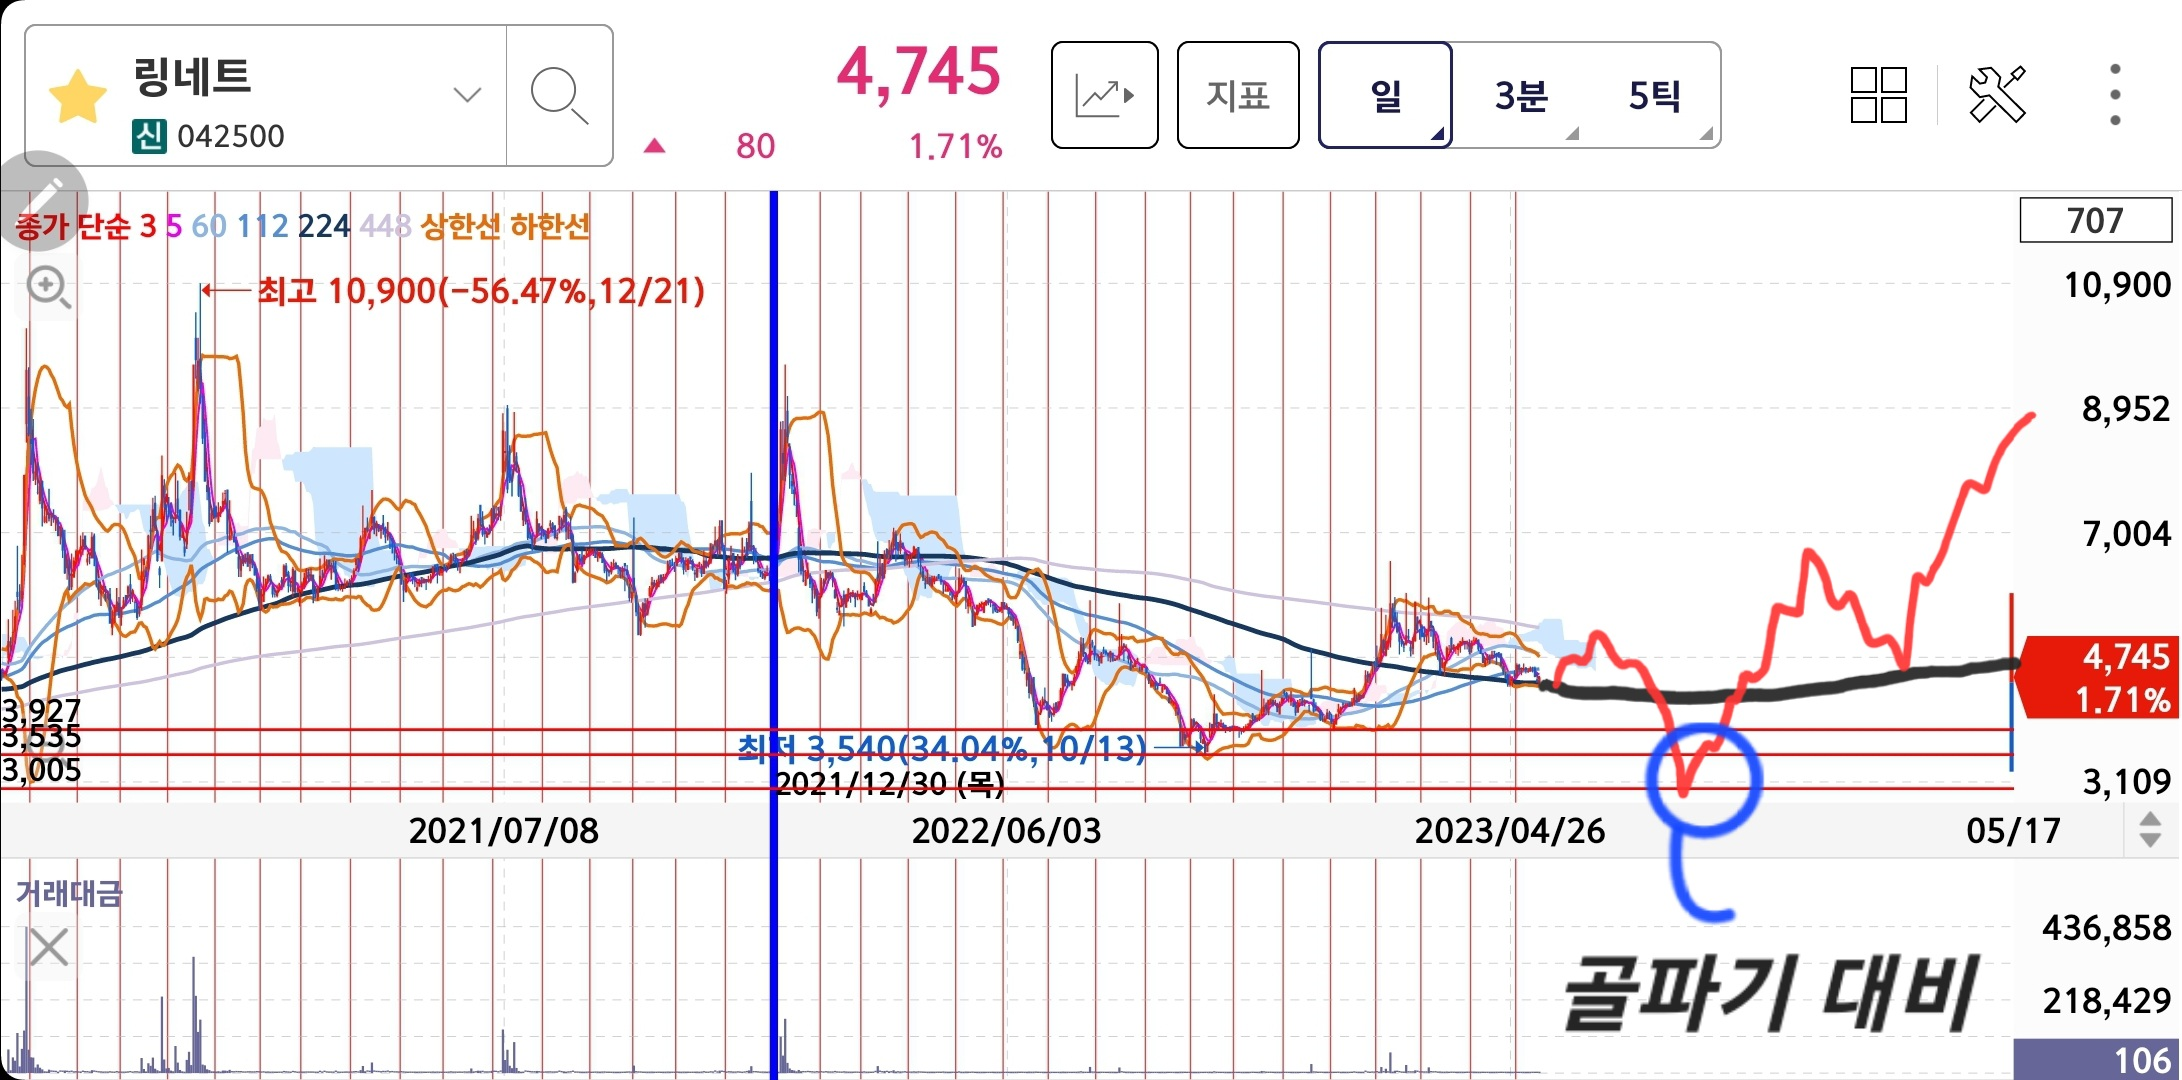Viewport: 2182px width, 1080px height.
Task: Click the 707 candle count field
Action: [2095, 221]
